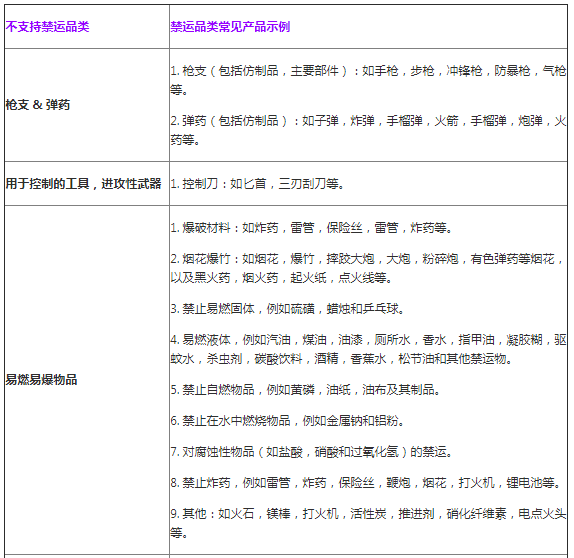This screenshot has height=558, width=574.
Task: Click the line '1. 爆破材料：如炸药，雷管'
Action: tap(312, 228)
